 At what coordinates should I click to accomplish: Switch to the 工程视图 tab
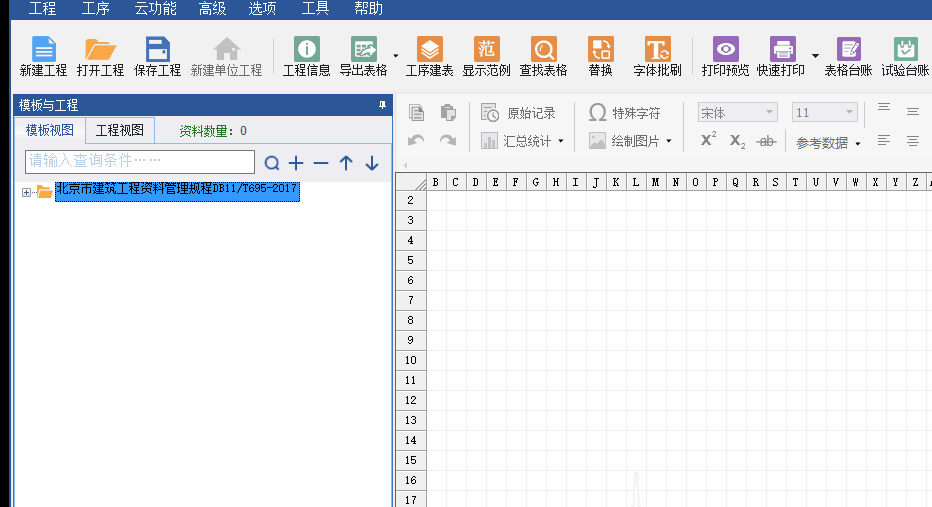pos(119,131)
